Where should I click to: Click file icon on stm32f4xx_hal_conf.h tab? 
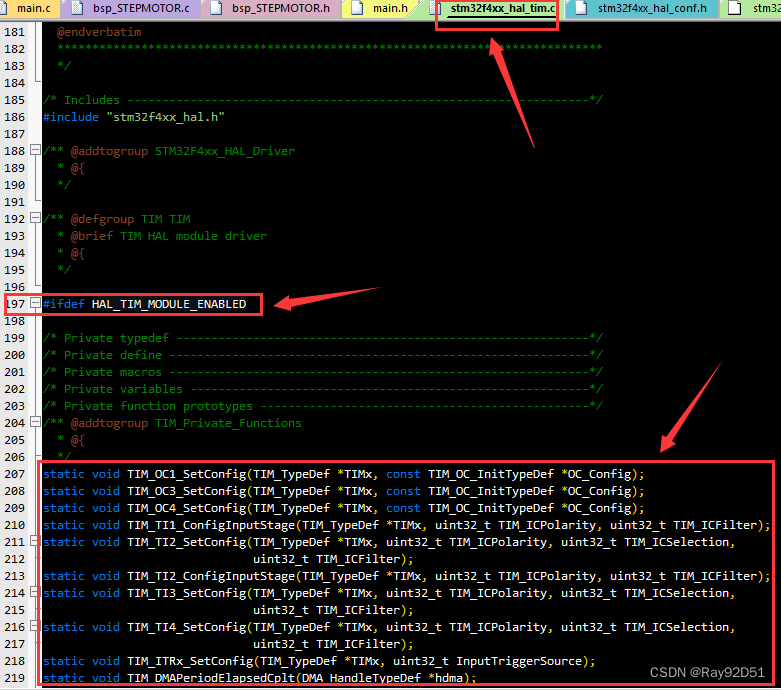point(581,8)
